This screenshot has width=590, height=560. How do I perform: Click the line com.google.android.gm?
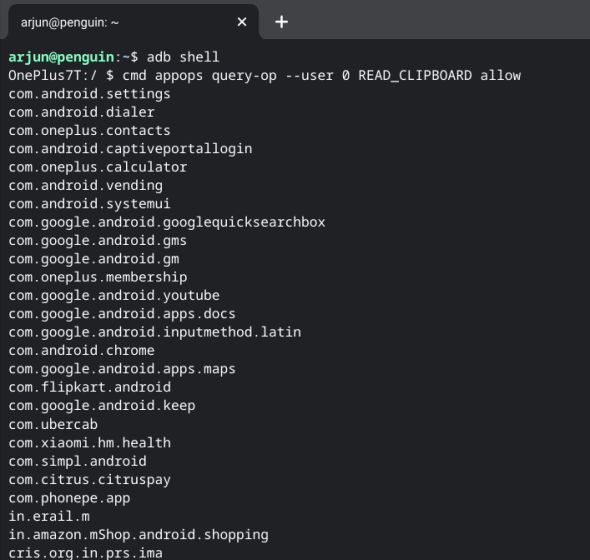(x=94, y=259)
